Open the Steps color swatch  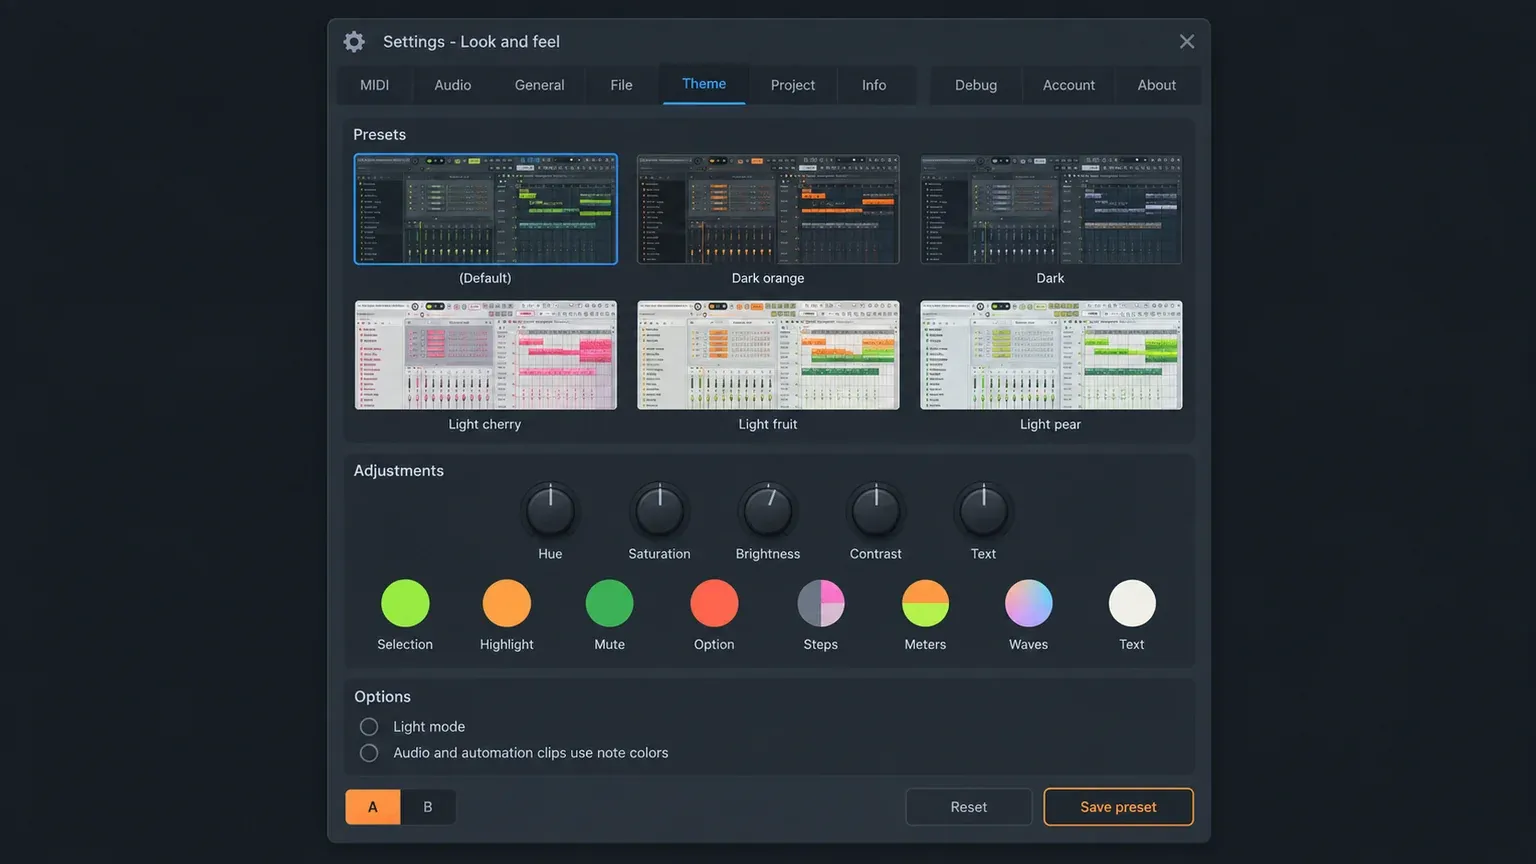pyautogui.click(x=821, y=603)
